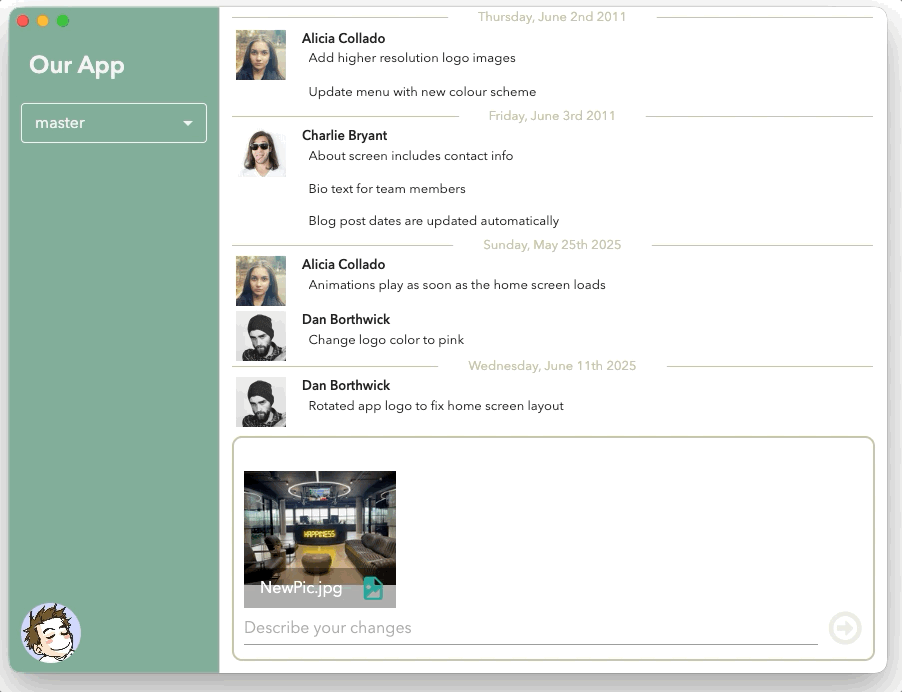The image size is (902, 692).
Task: Select commit 'Add higher resolution logo images'
Action: [412, 58]
